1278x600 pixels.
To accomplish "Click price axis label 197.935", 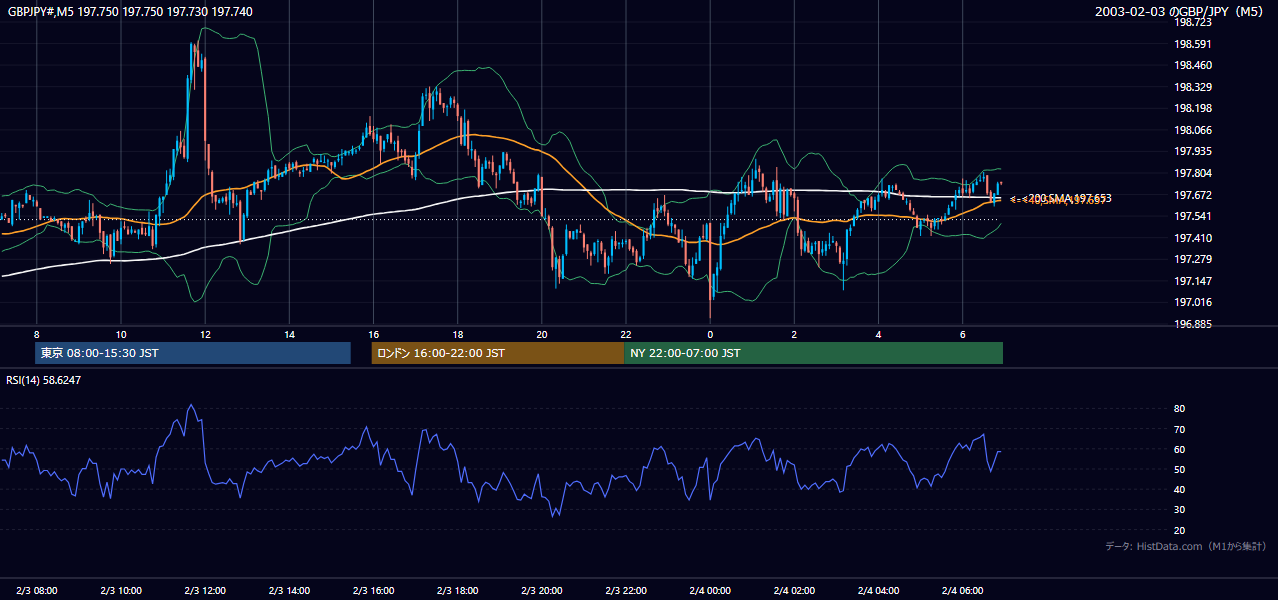I will point(1192,151).
